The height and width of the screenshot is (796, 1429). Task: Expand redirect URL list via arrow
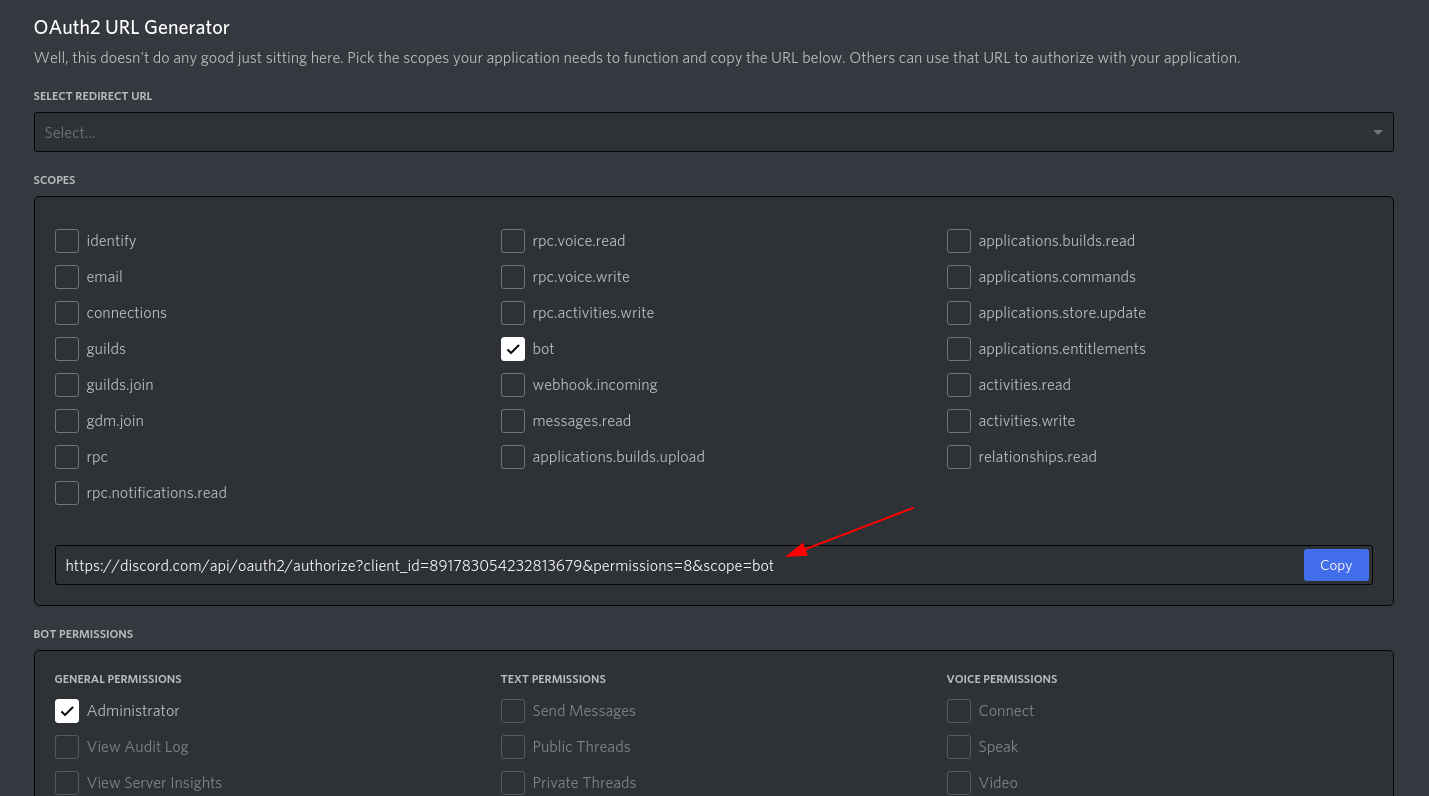1378,132
